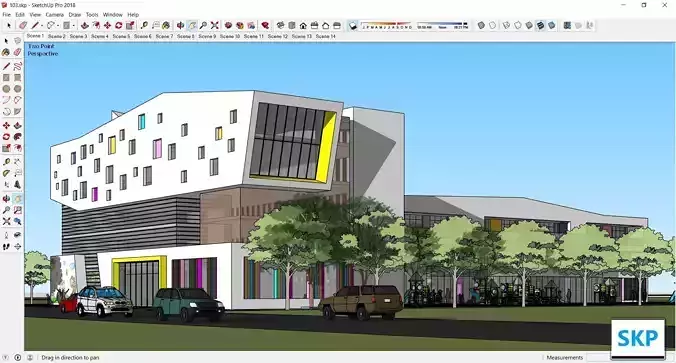Switch to the Scene 12 tab

point(278,36)
